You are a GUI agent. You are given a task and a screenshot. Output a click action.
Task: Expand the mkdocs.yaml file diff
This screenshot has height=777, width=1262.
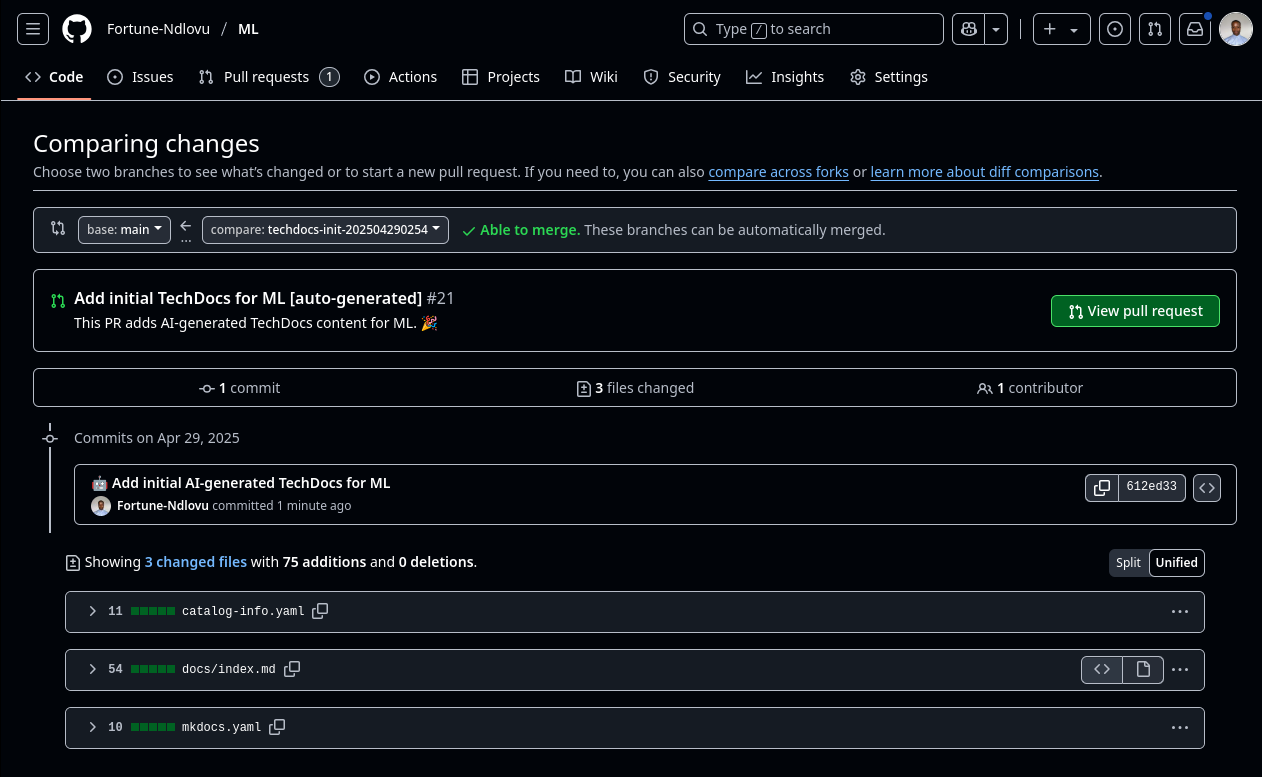(x=92, y=727)
